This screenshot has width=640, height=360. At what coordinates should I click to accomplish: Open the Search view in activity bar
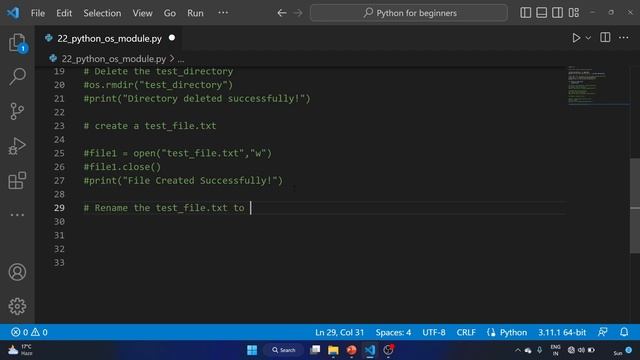tap(17, 76)
